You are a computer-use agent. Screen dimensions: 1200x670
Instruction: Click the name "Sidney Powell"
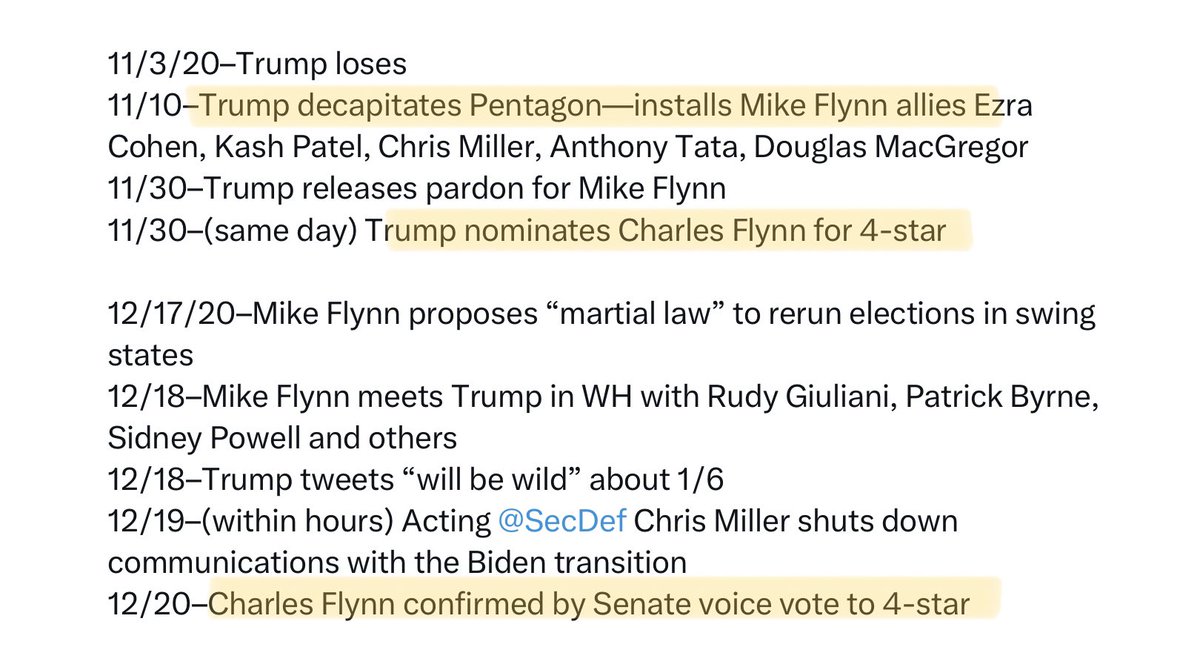tap(194, 438)
